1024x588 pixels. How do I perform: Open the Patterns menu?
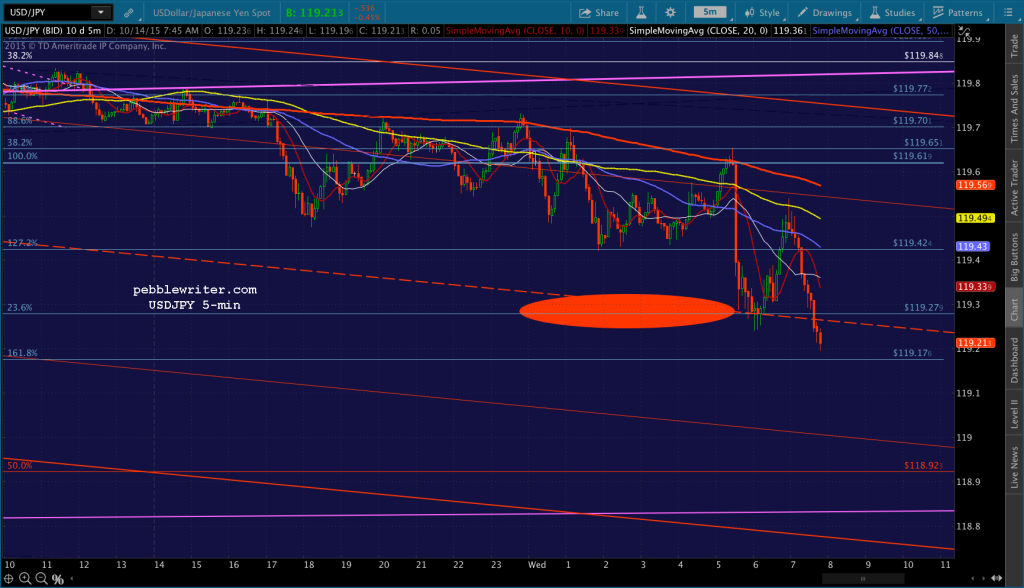[957, 12]
